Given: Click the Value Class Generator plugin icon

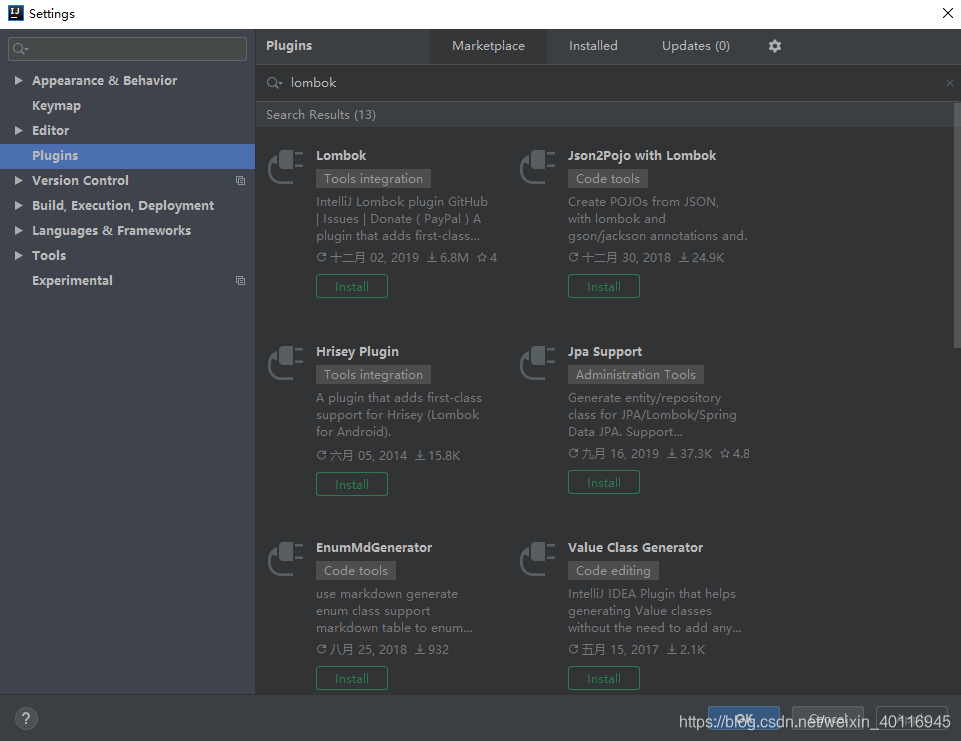Looking at the screenshot, I should tap(537, 560).
